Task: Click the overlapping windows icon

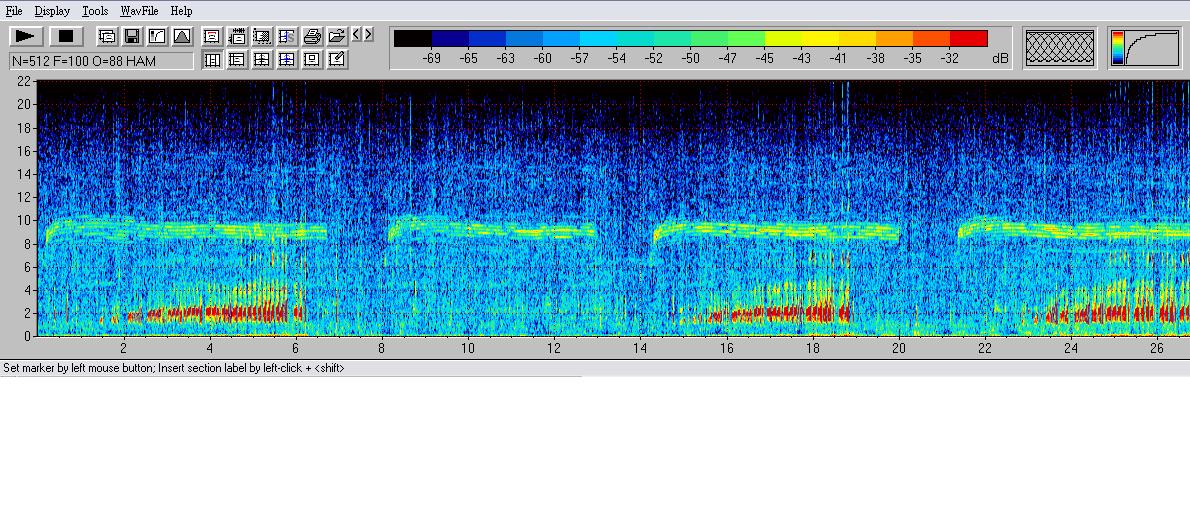Action: click(x=107, y=36)
